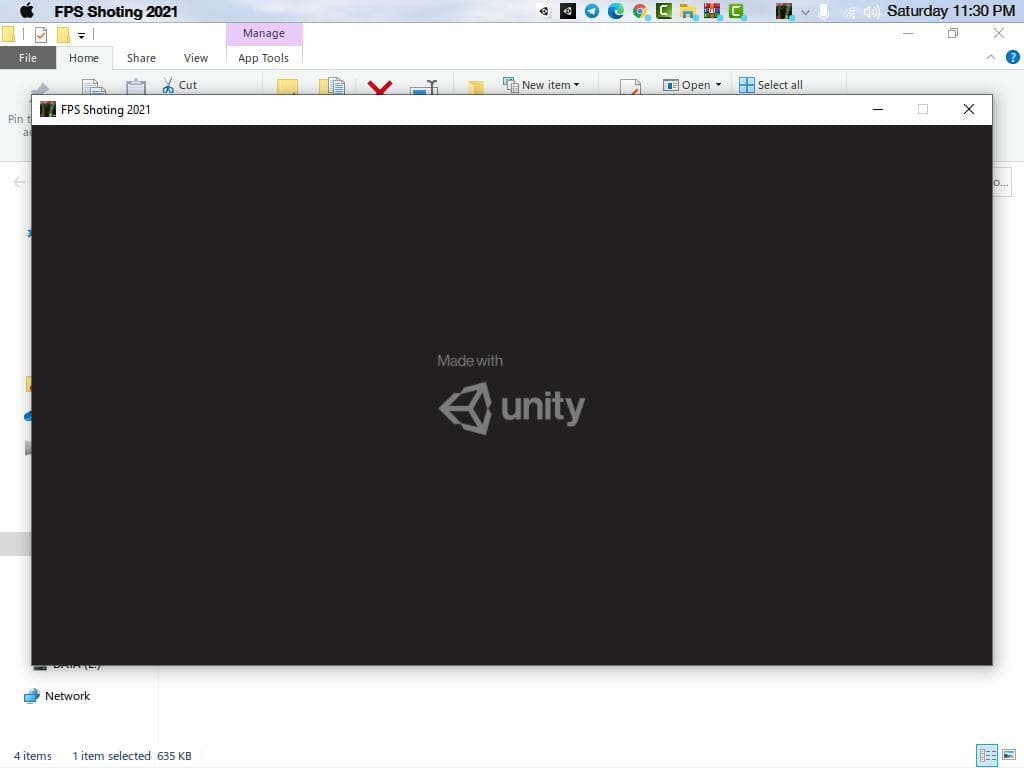Screen dimensions: 1024x768
Task: Open Telegram from the top bar
Action: pyautogui.click(x=592, y=10)
